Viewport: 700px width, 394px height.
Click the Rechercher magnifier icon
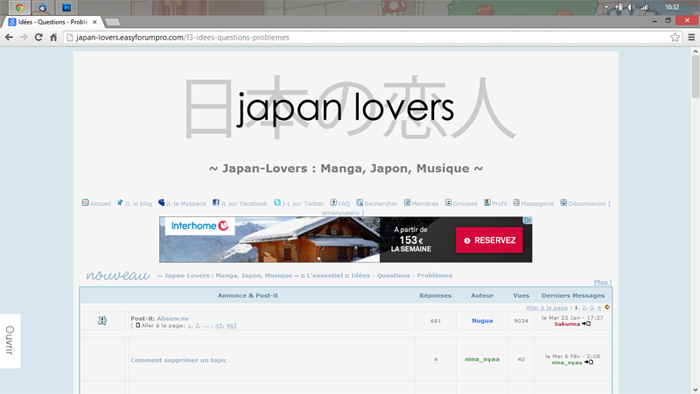[359, 203]
